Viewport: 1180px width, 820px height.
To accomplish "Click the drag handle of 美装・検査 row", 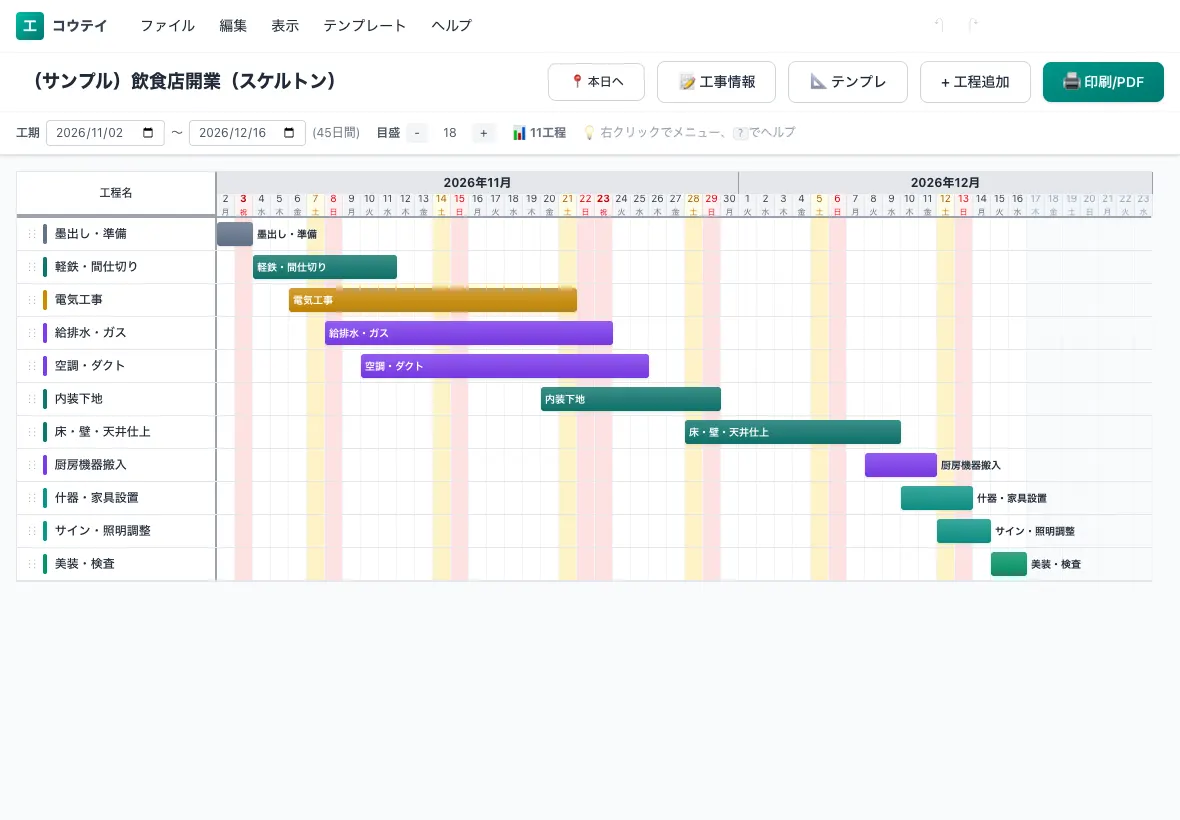I will (32, 563).
